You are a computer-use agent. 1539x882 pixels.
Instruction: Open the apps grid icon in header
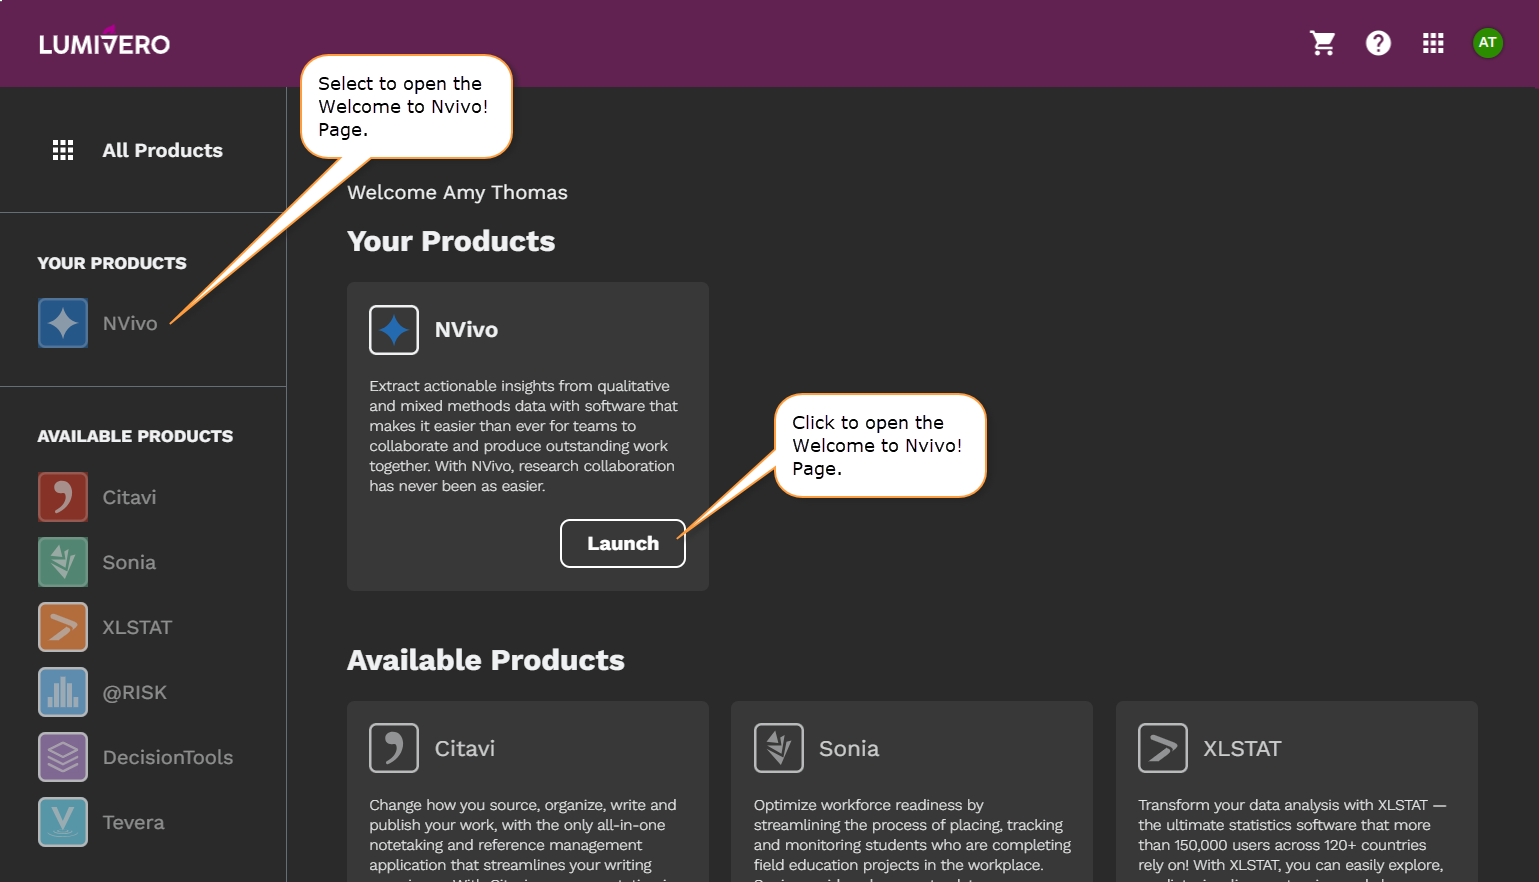1433,43
